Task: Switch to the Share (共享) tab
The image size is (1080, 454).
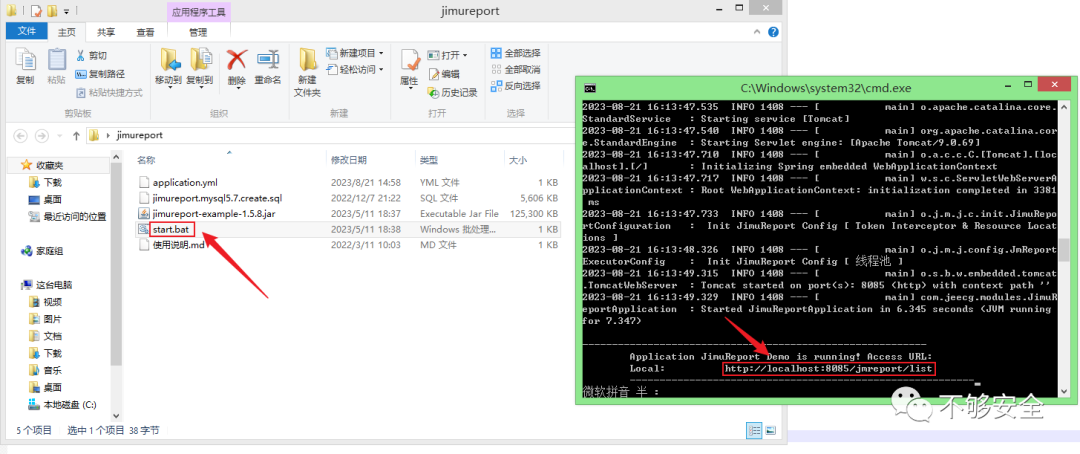Action: (106, 32)
